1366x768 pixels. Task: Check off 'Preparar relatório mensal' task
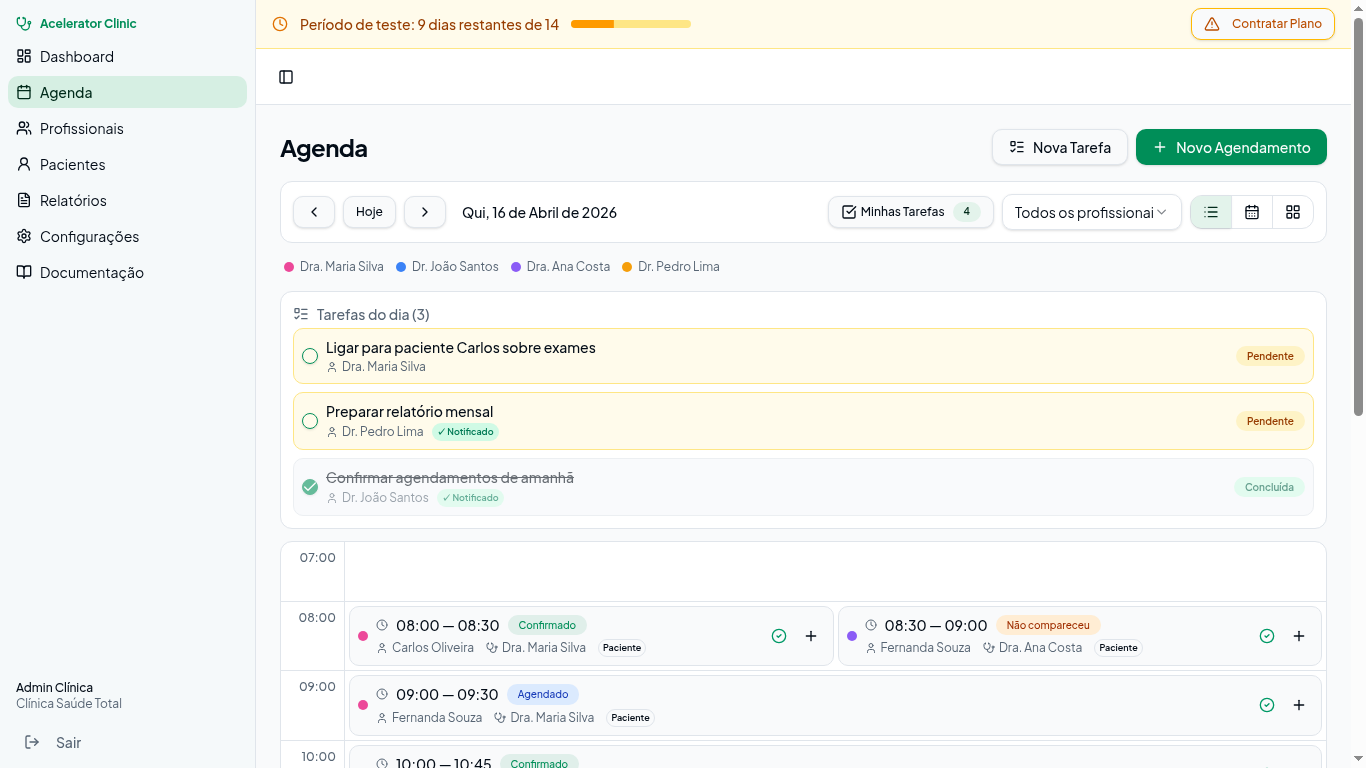pyautogui.click(x=310, y=421)
